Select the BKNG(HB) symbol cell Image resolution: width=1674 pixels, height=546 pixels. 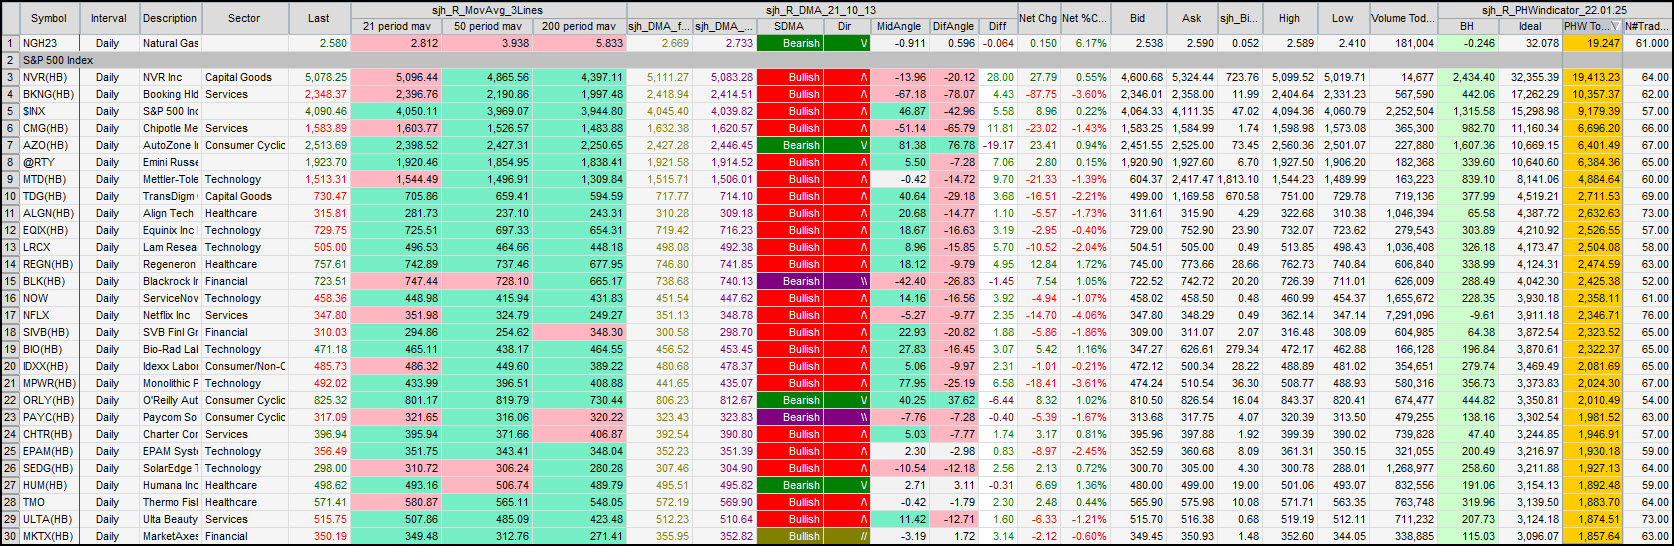pyautogui.click(x=49, y=94)
